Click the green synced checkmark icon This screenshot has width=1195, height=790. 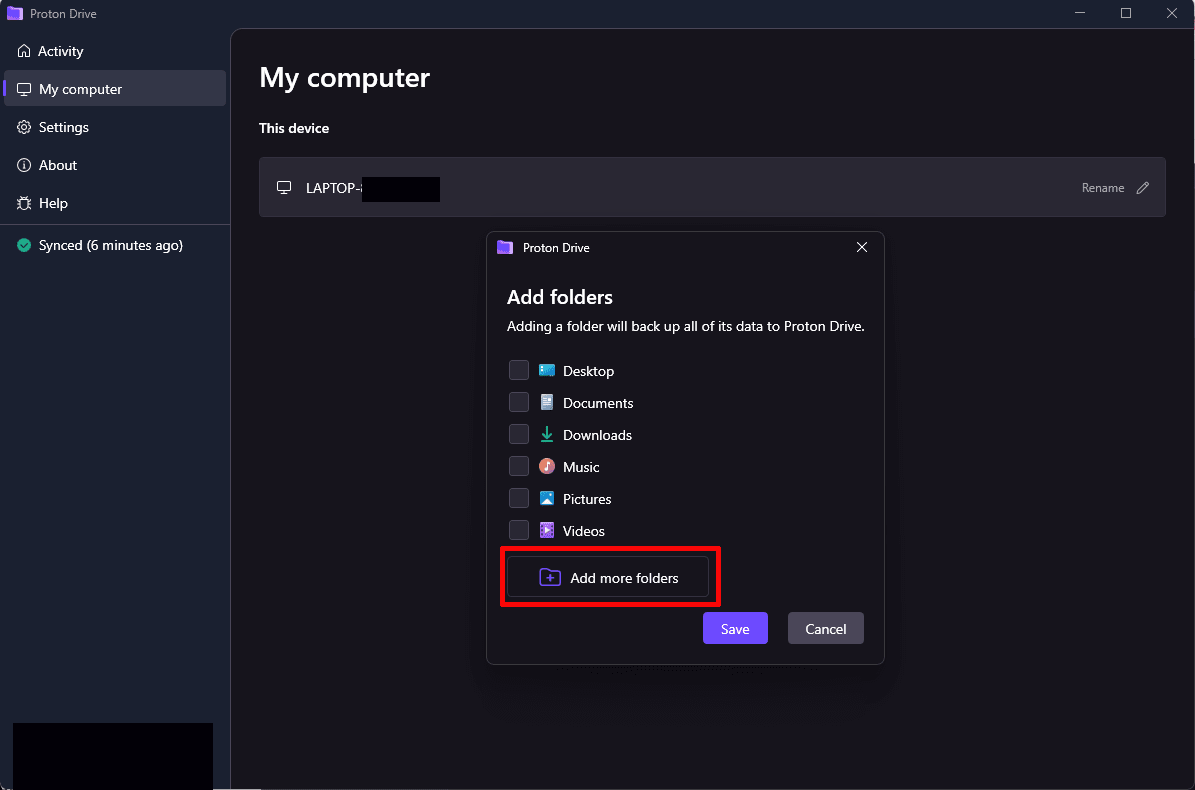(23, 244)
